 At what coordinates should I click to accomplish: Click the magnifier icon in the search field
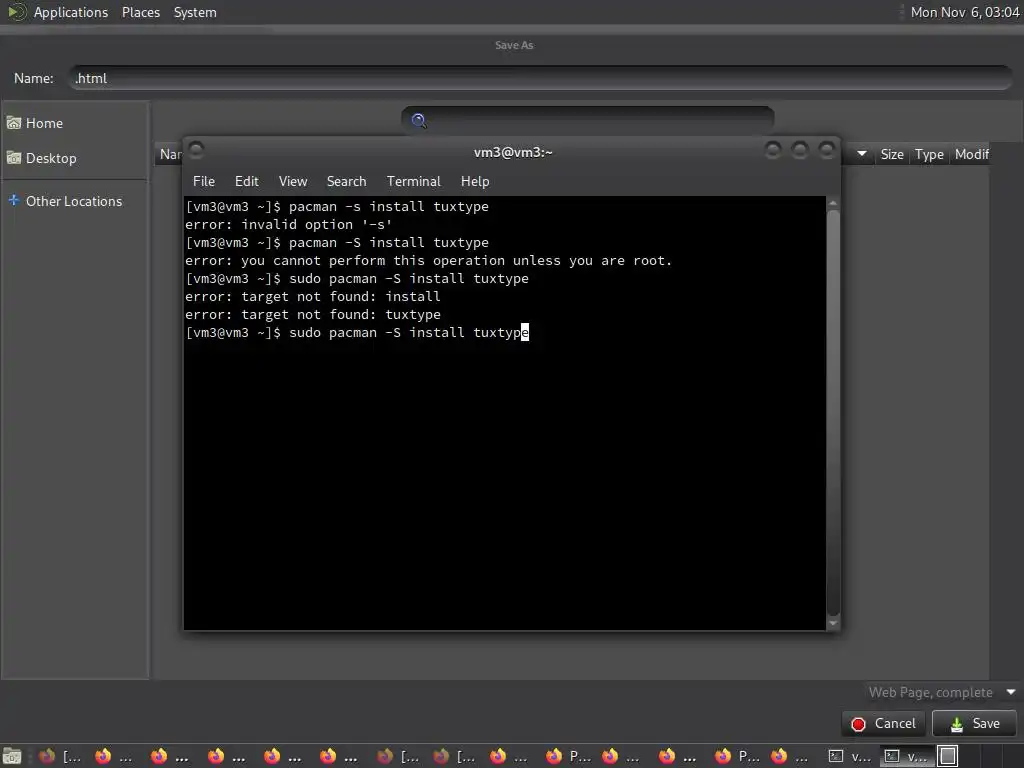(x=419, y=120)
